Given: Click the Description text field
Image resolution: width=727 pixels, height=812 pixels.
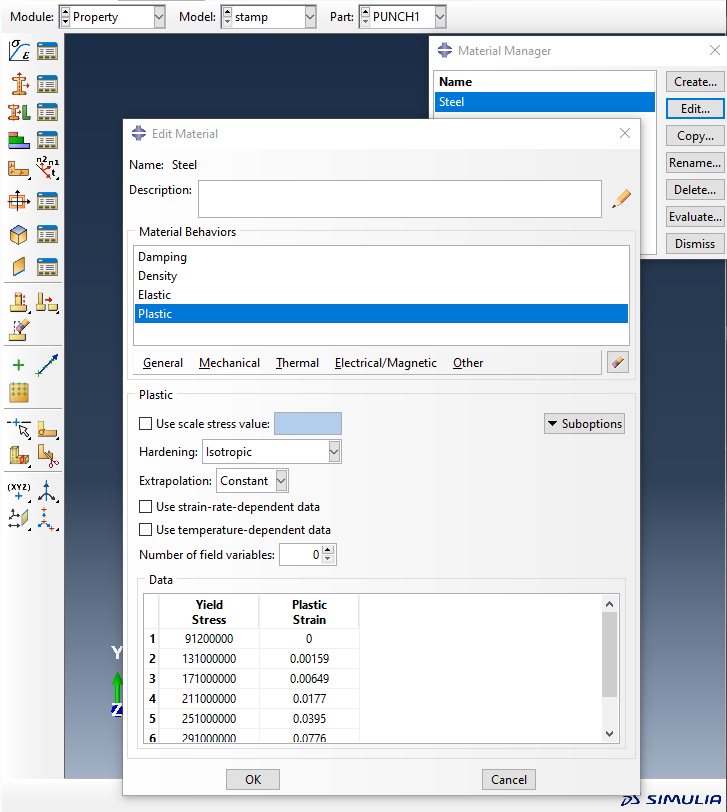Looking at the screenshot, I should tap(400, 199).
